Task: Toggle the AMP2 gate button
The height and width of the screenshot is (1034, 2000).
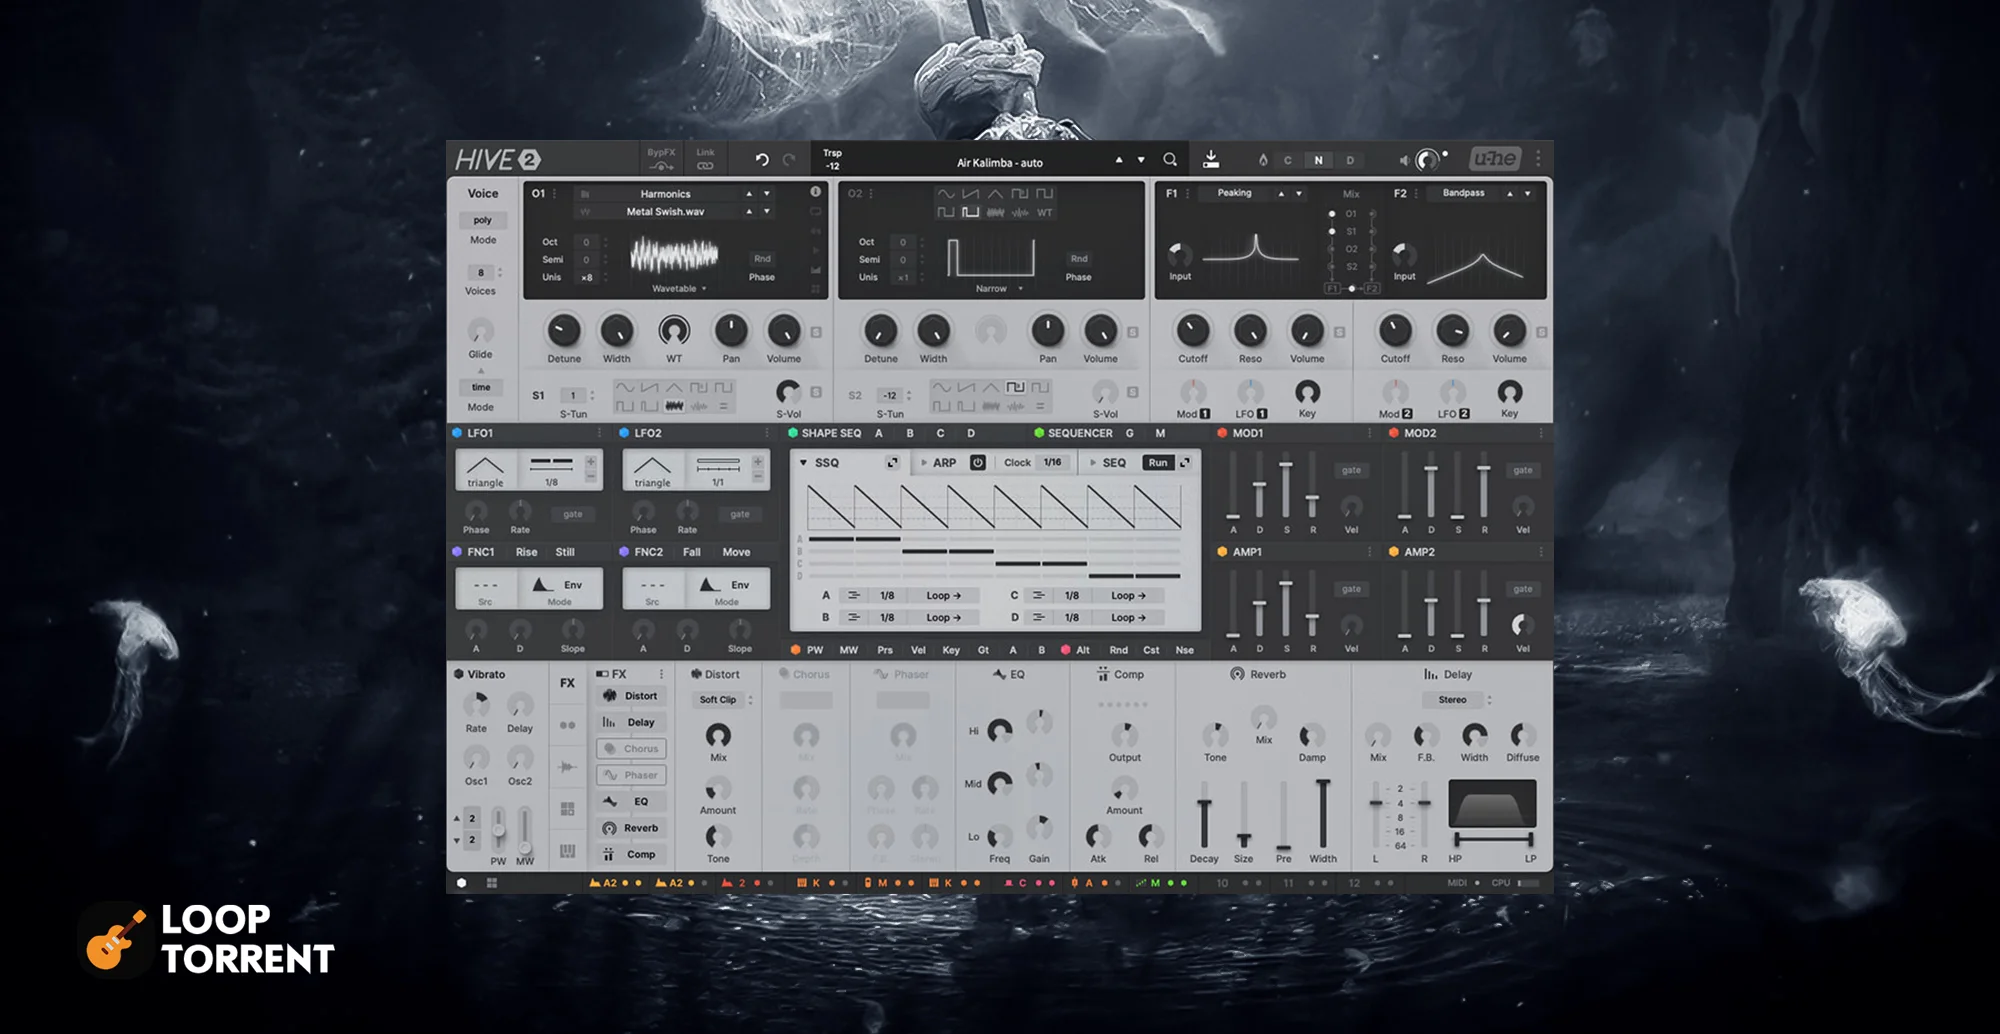Action: tap(1522, 589)
